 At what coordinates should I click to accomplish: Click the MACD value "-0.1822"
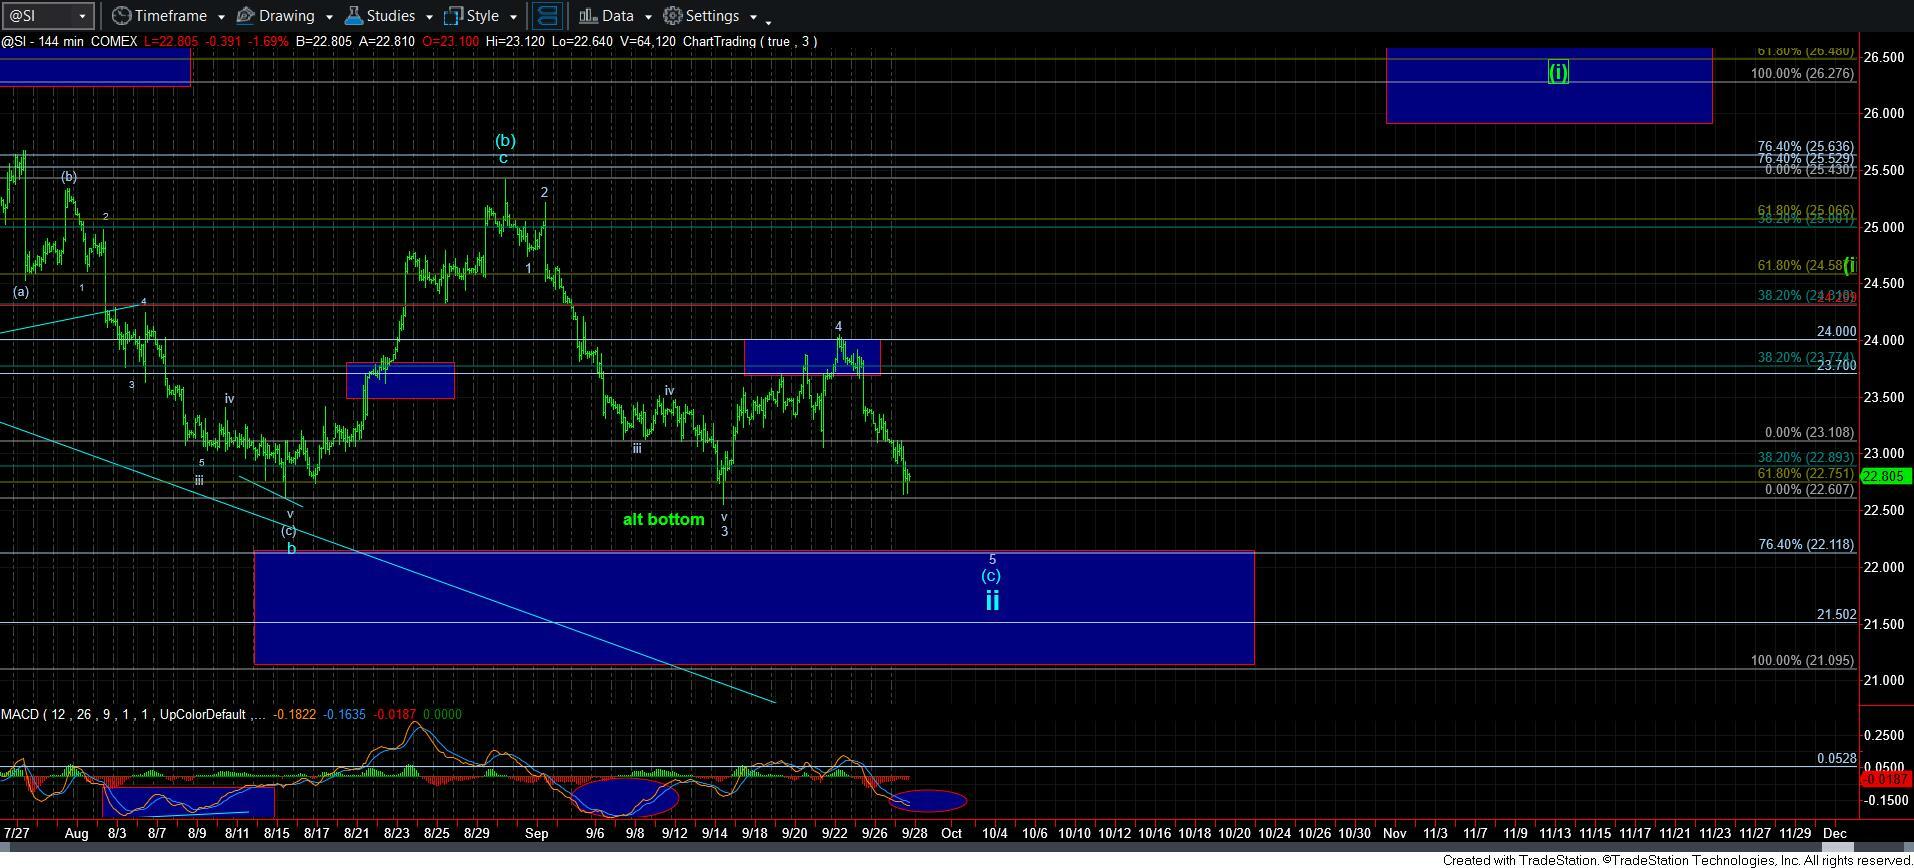pyautogui.click(x=295, y=714)
